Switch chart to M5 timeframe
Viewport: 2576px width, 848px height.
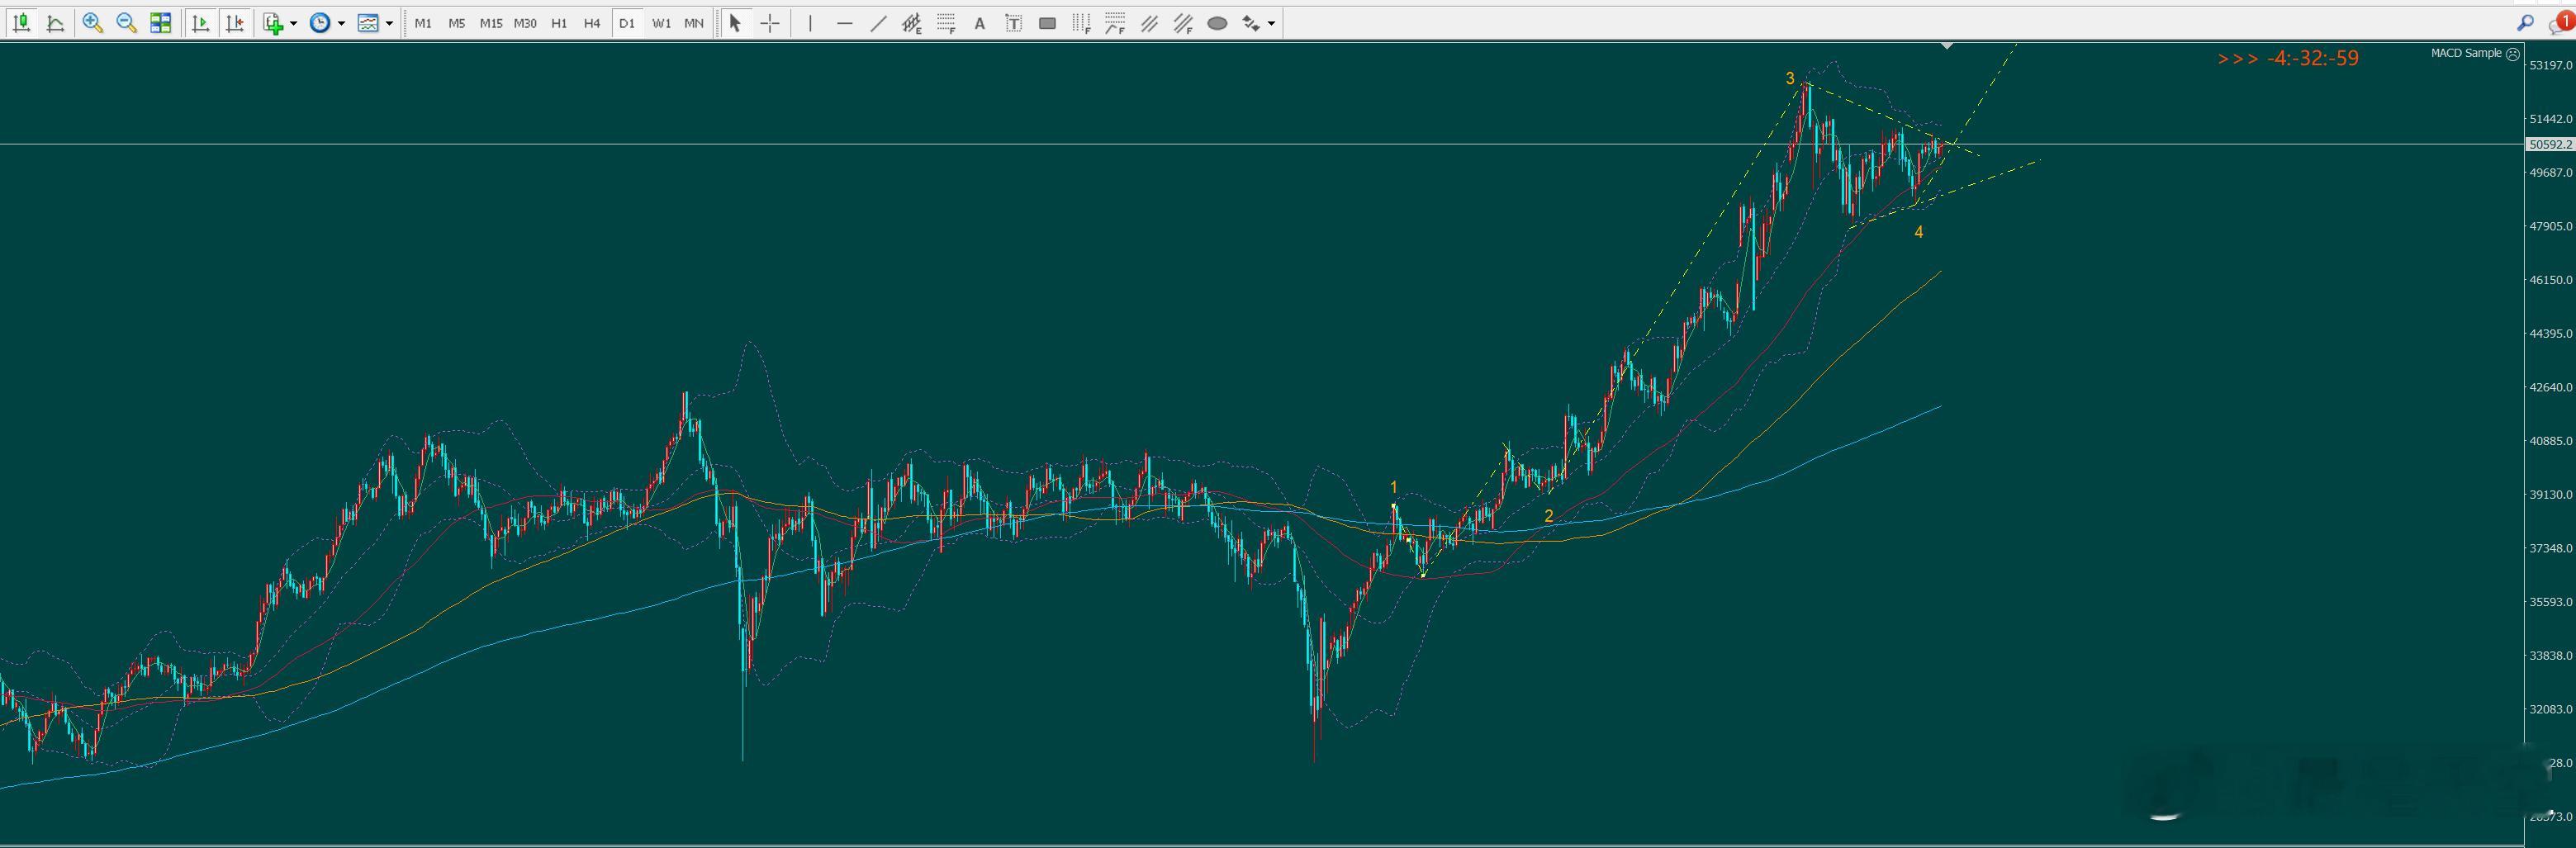pyautogui.click(x=457, y=23)
